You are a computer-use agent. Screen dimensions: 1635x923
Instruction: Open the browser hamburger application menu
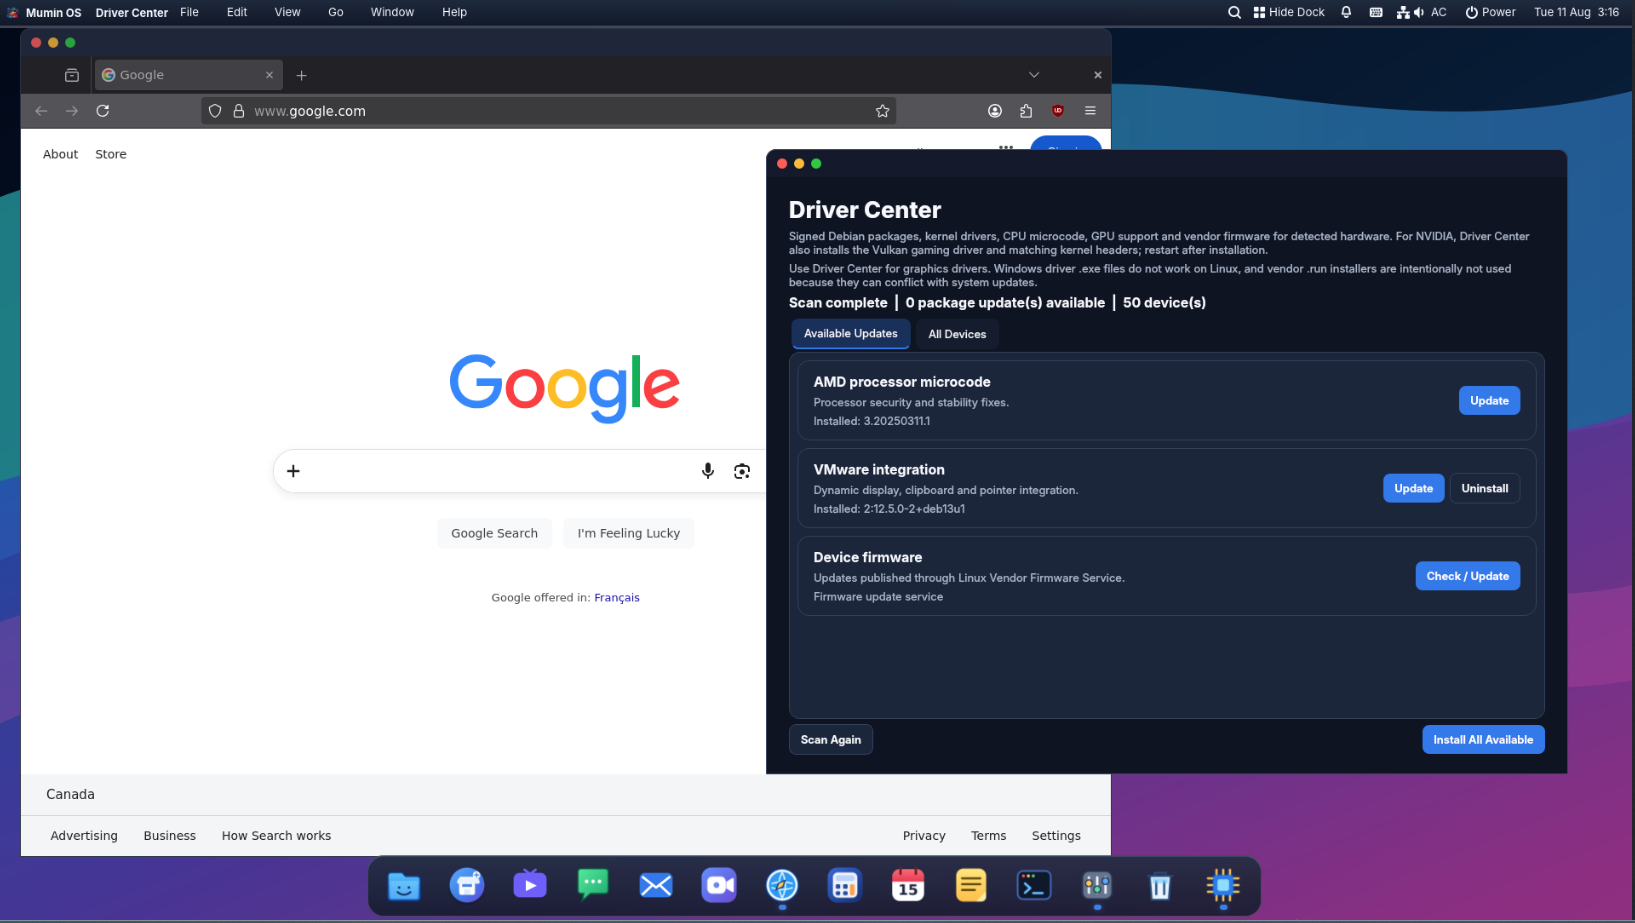click(1090, 111)
